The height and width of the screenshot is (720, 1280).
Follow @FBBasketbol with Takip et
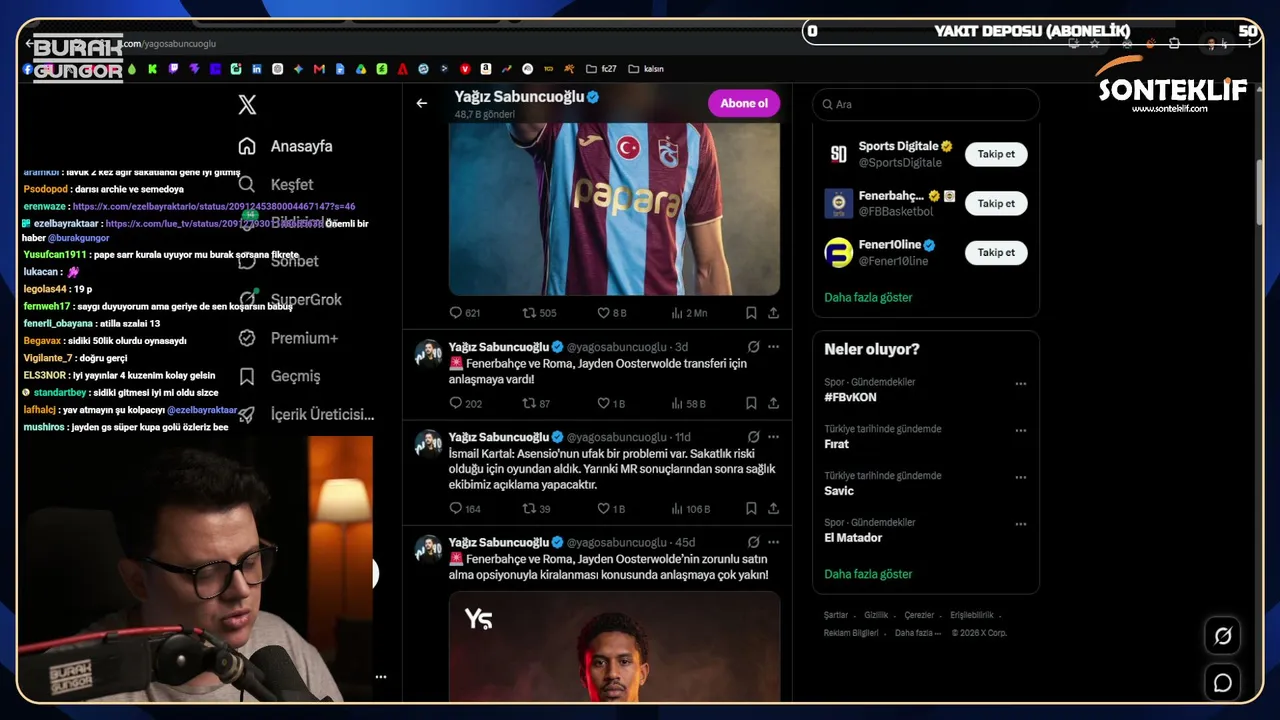point(996,203)
